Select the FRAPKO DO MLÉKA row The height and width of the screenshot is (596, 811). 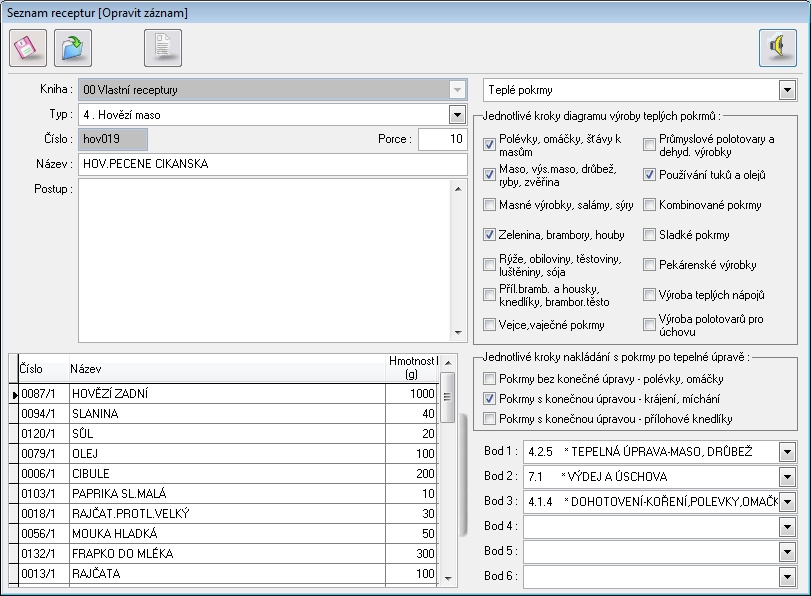click(223, 554)
